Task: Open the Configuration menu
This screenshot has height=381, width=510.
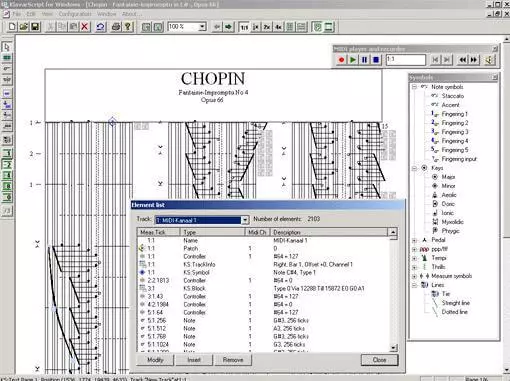Action: coord(75,14)
